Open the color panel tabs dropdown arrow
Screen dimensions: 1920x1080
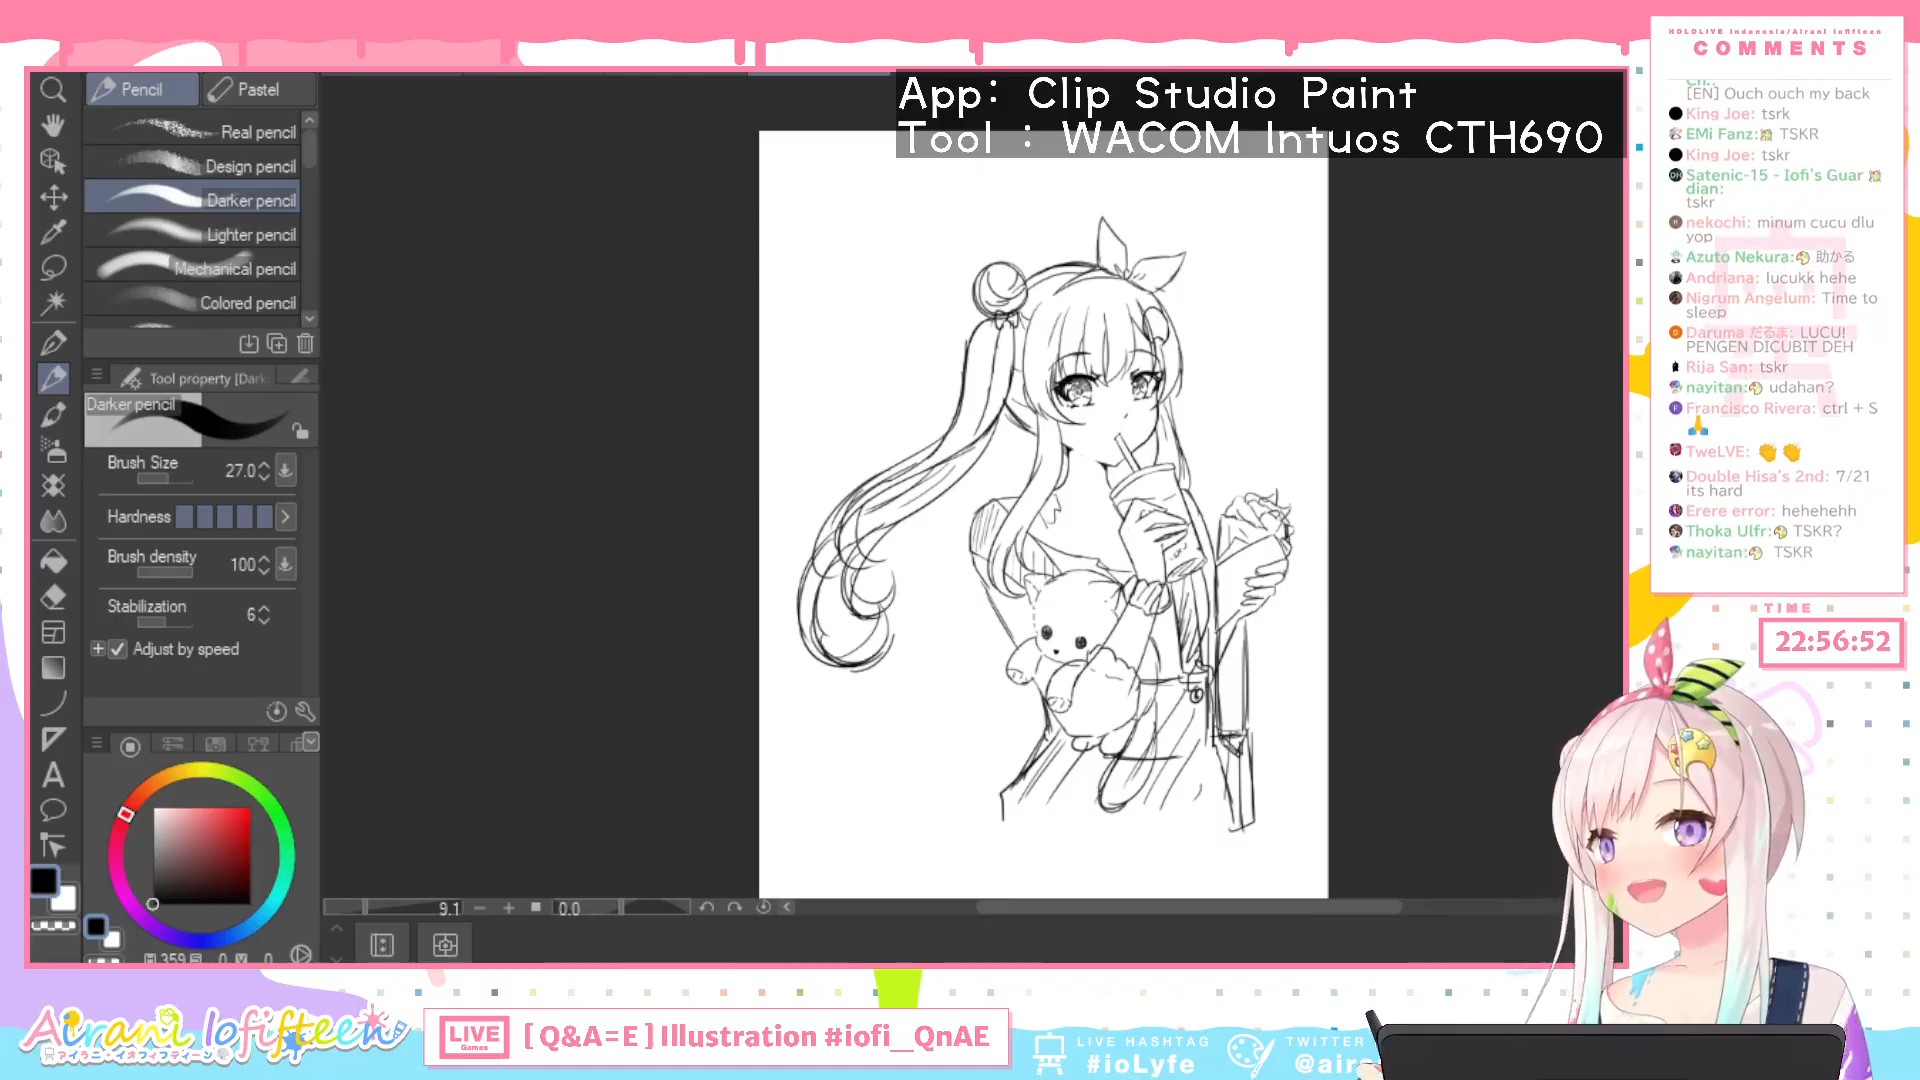[311, 741]
